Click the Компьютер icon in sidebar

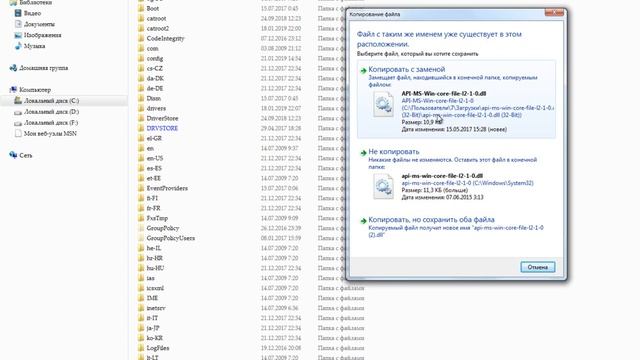[x=13, y=89]
